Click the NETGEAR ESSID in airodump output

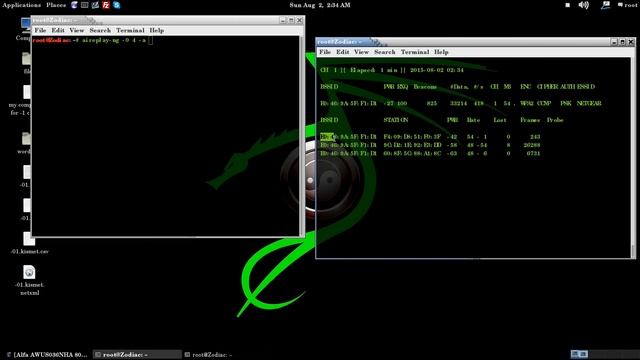coord(589,103)
